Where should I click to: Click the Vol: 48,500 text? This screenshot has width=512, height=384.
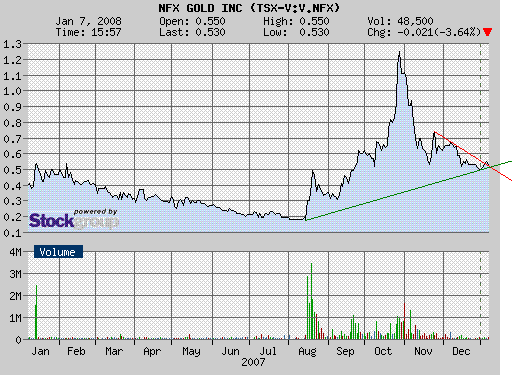pos(400,21)
